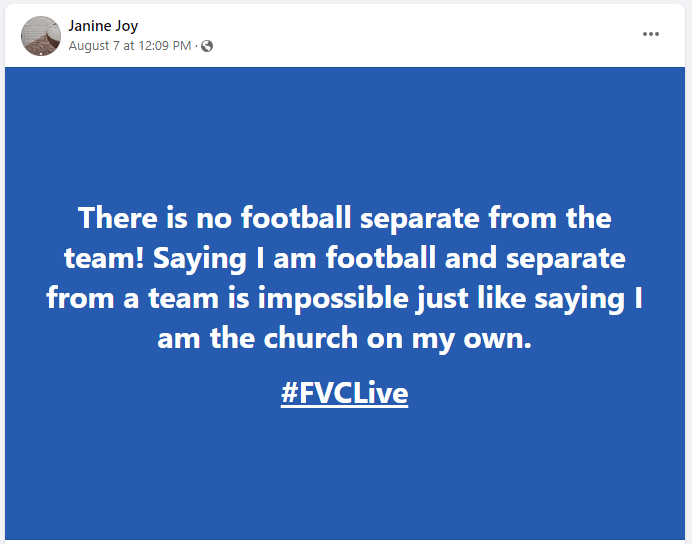
Task: Click the line 'am the church on my own.'
Action: point(345,338)
